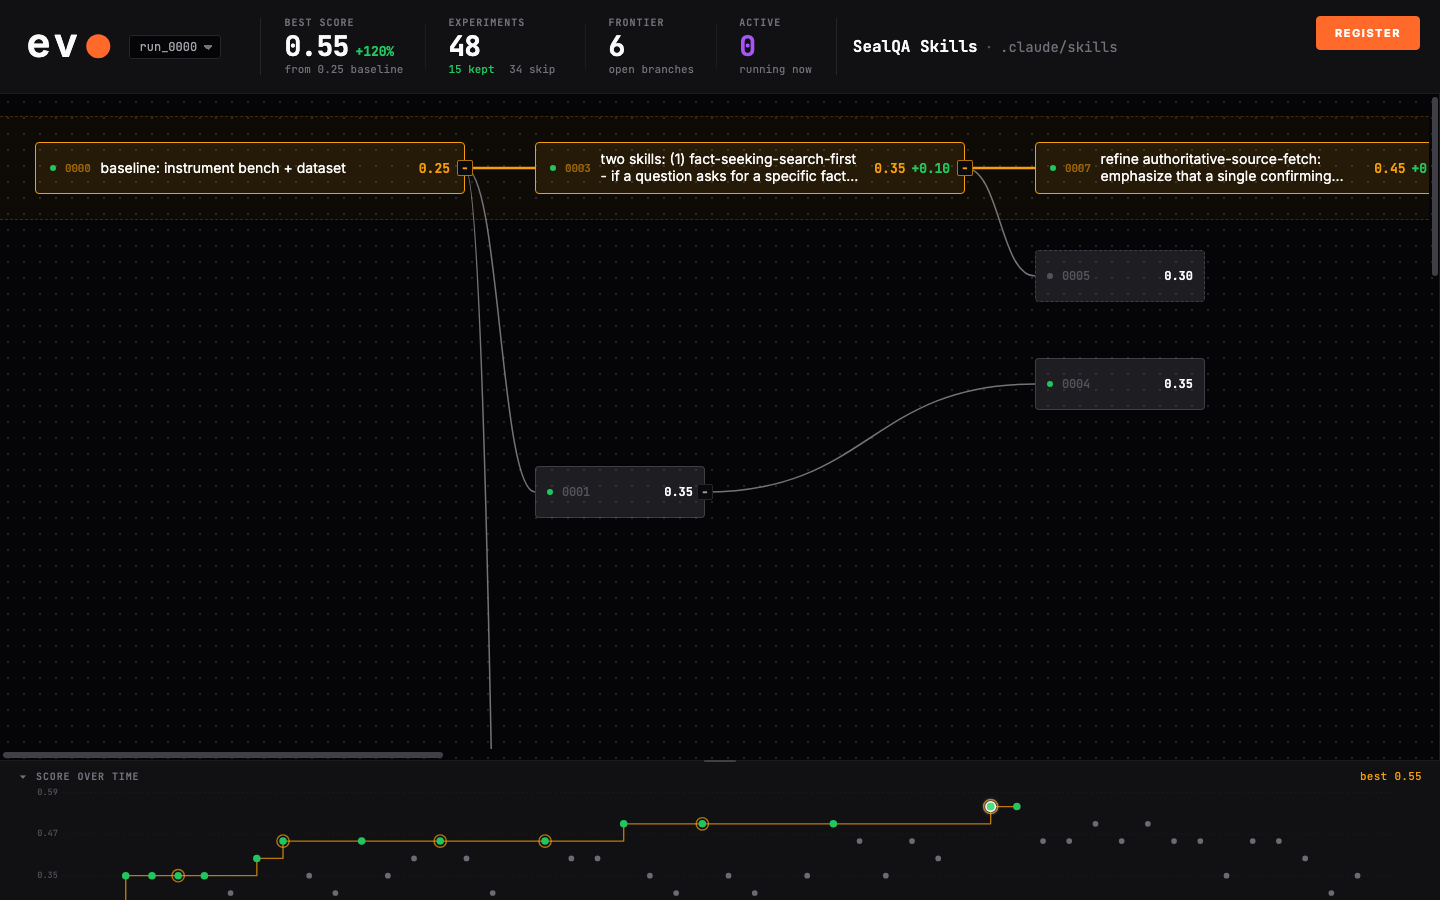The image size is (1440, 900).
Task: Click the best 0.55 label in chart
Action: (x=1390, y=777)
